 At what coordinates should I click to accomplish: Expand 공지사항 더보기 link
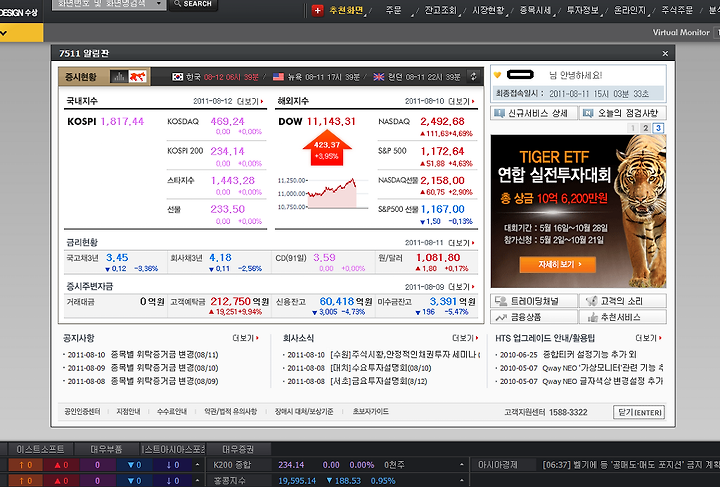(x=246, y=338)
